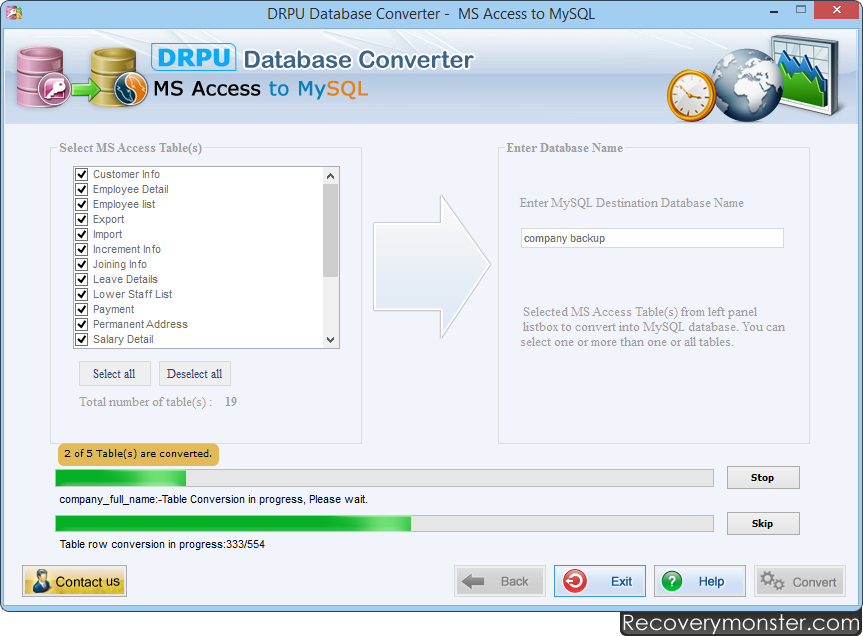
Task: Click the Convert button
Action: 800,581
